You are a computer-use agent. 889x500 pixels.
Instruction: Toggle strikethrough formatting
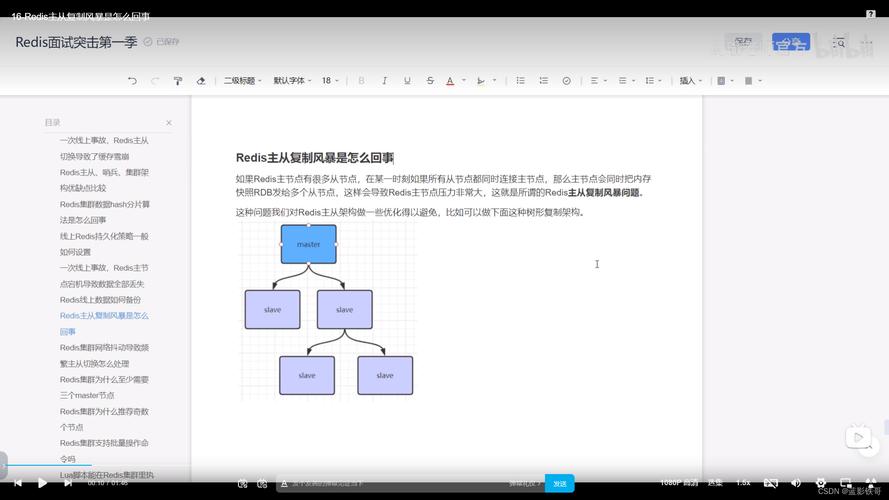point(430,81)
